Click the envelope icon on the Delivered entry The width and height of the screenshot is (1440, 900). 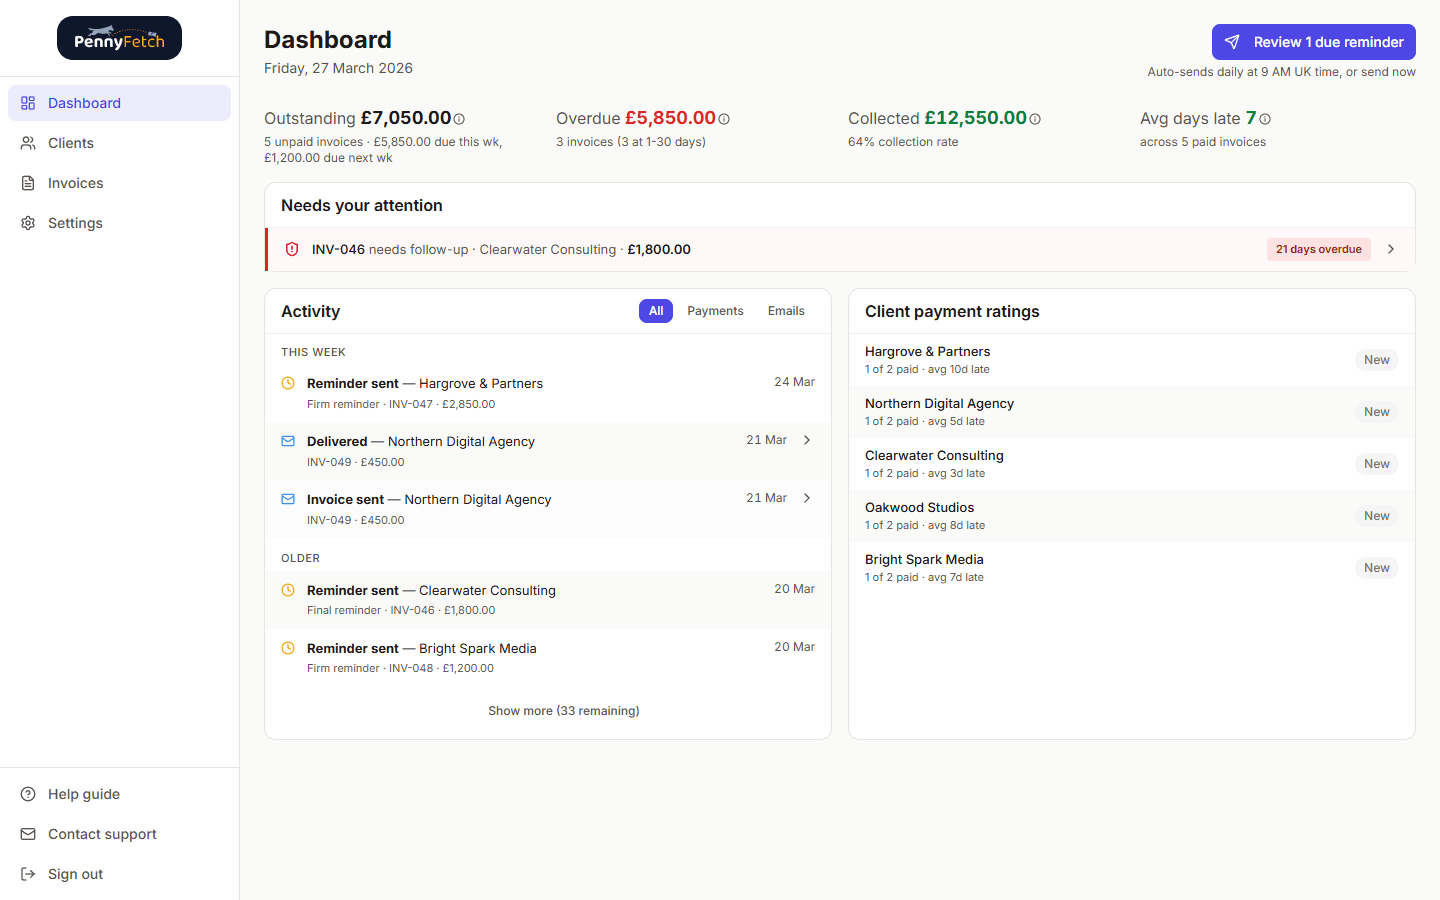pyautogui.click(x=288, y=441)
